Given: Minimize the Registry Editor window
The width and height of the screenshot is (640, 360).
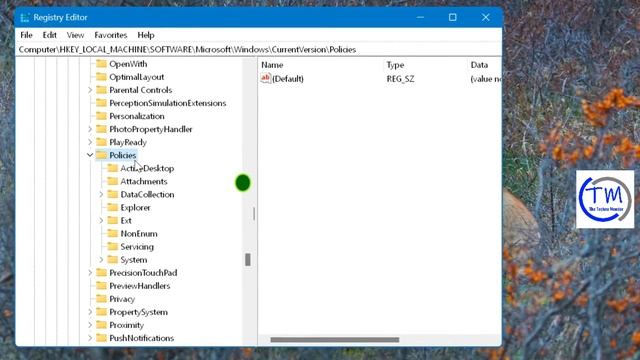Looking at the screenshot, I should click(x=420, y=17).
